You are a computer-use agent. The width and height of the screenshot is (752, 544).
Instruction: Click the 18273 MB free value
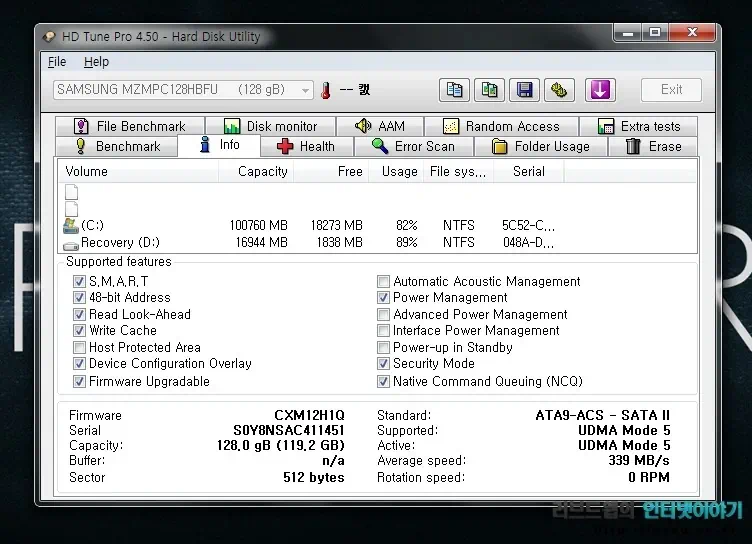point(337,225)
